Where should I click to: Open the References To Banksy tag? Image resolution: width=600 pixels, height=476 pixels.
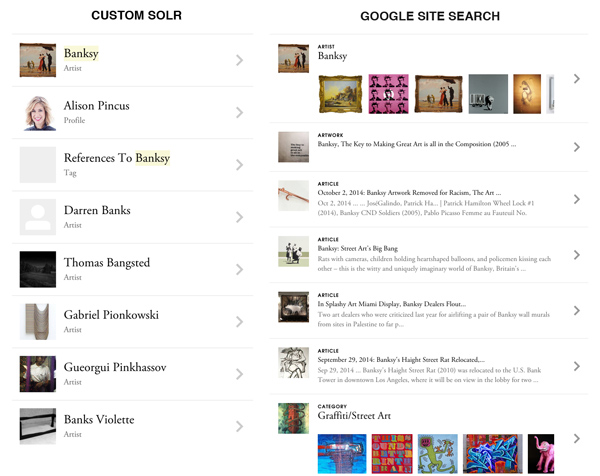132,165
